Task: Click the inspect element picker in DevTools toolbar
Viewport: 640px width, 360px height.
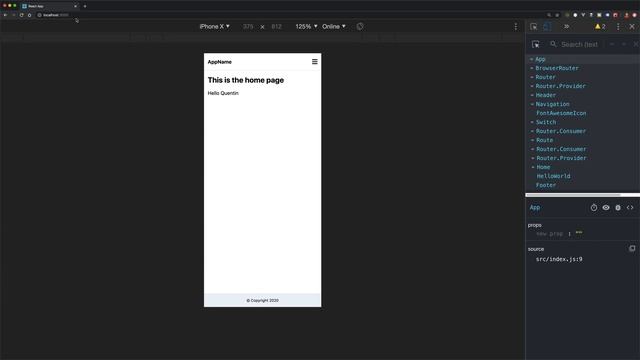Action: 533,27
